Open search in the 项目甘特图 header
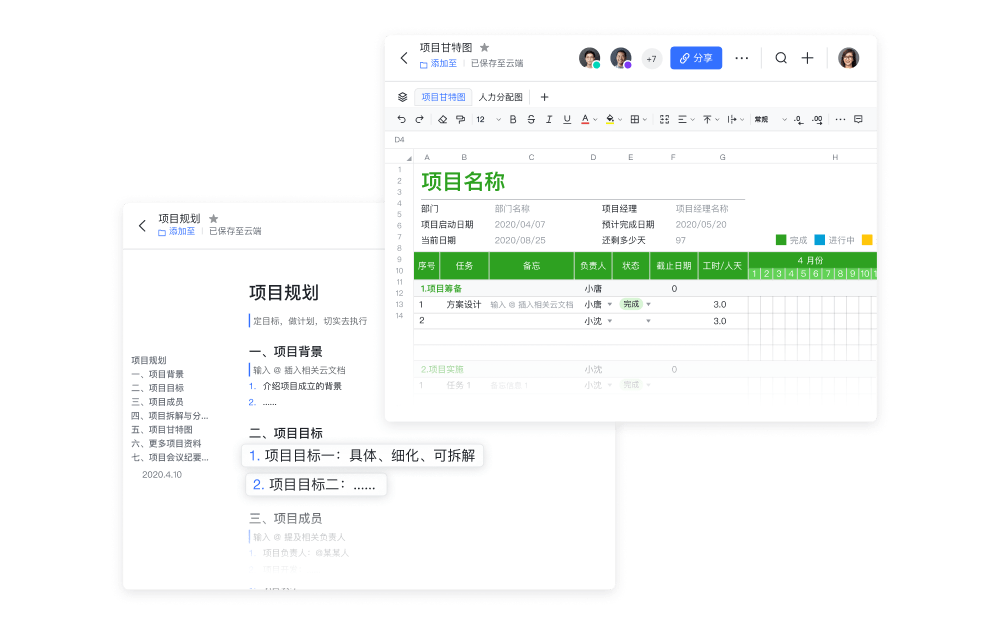Viewport: 1000px width, 624px height. (781, 58)
